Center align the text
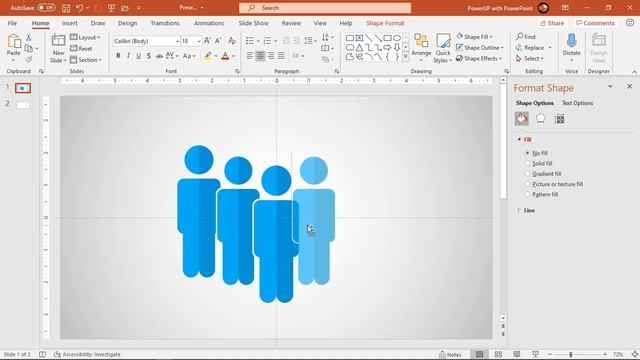640x360 pixels. 260,56
